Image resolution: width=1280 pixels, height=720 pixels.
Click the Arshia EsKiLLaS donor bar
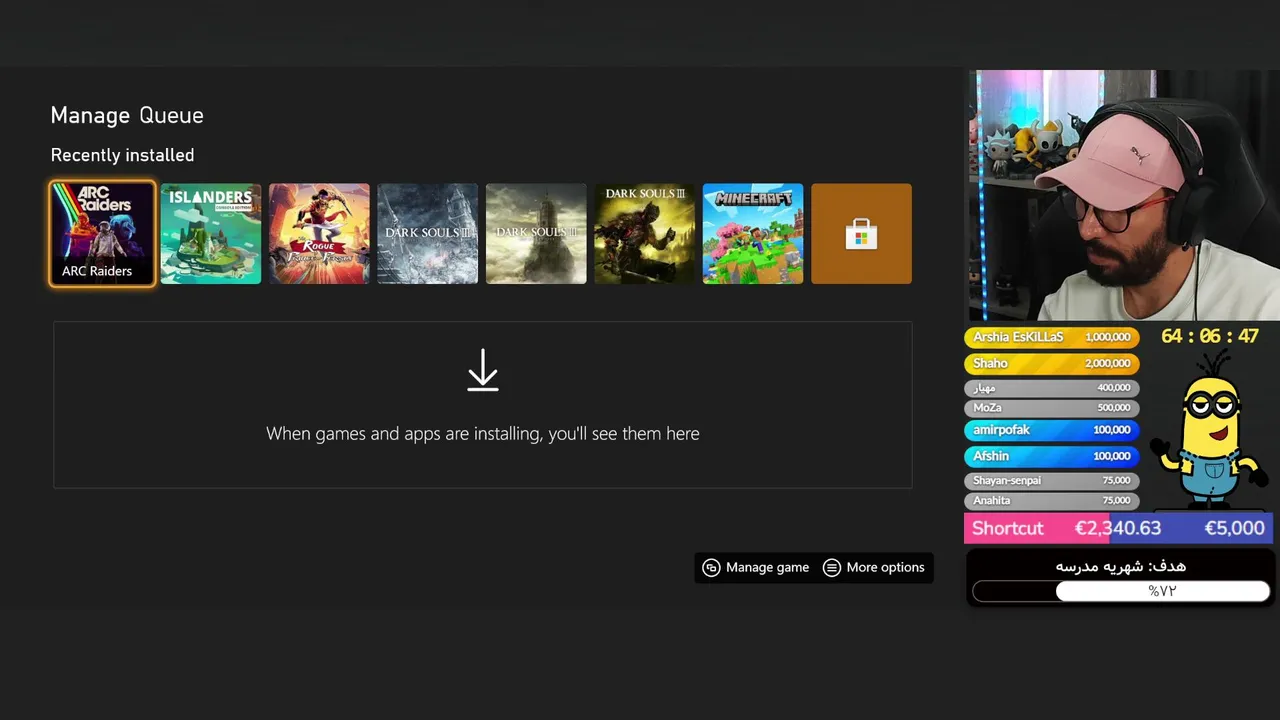(x=1051, y=337)
